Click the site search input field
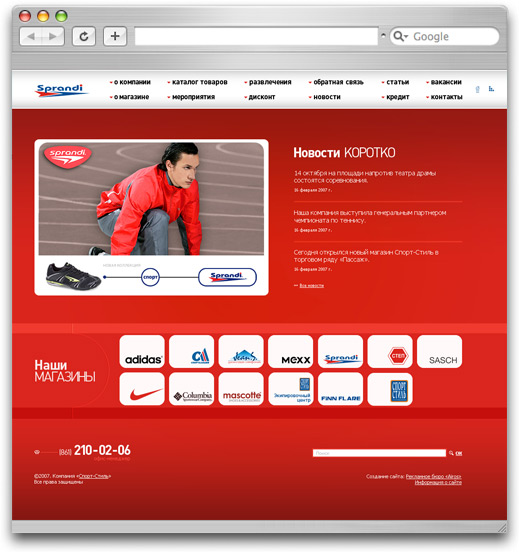The height and width of the screenshot is (553, 519). click(379, 453)
